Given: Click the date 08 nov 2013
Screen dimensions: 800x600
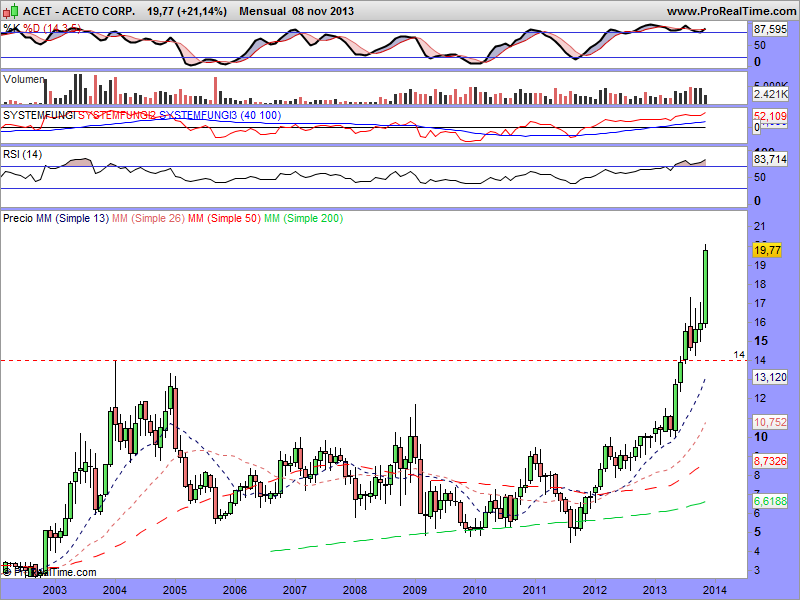Looking at the screenshot, I should [x=323, y=11].
